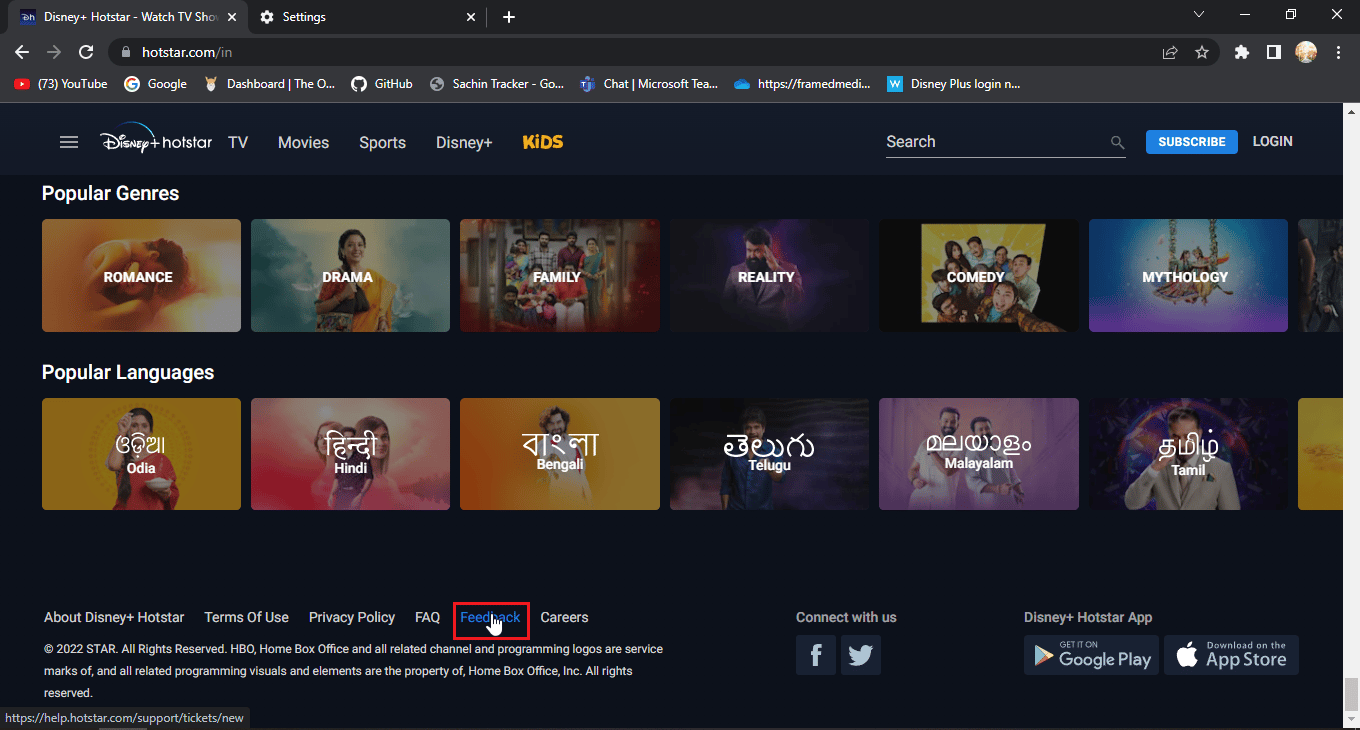This screenshot has width=1360, height=730.
Task: Click Download on the App Store badge
Action: pyautogui.click(x=1231, y=655)
